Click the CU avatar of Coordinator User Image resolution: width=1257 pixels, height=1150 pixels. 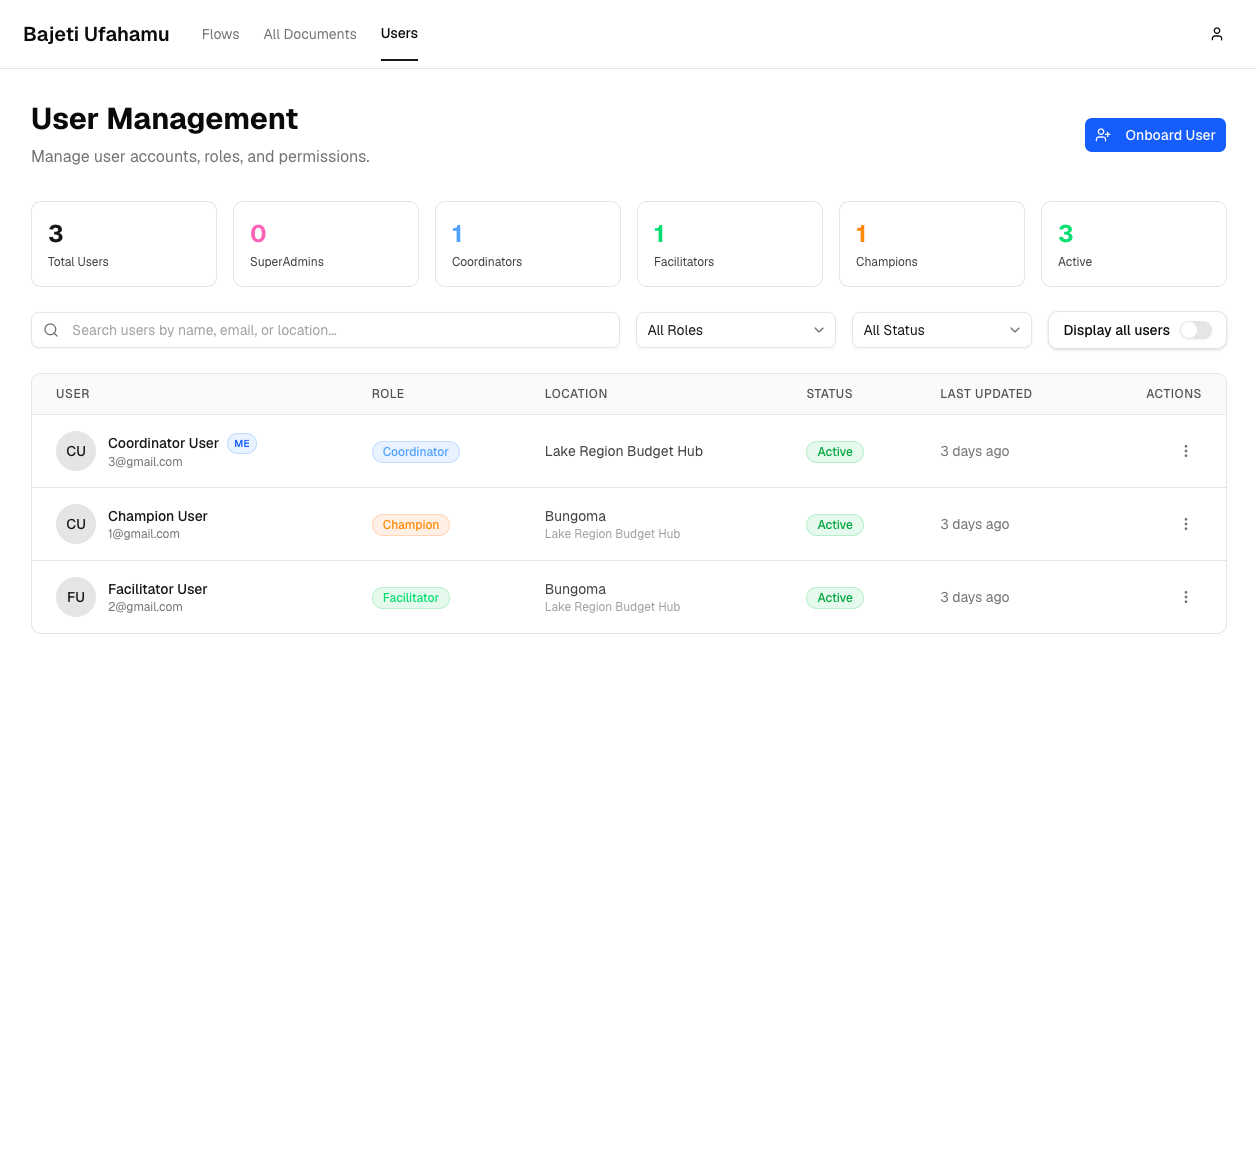tap(76, 451)
